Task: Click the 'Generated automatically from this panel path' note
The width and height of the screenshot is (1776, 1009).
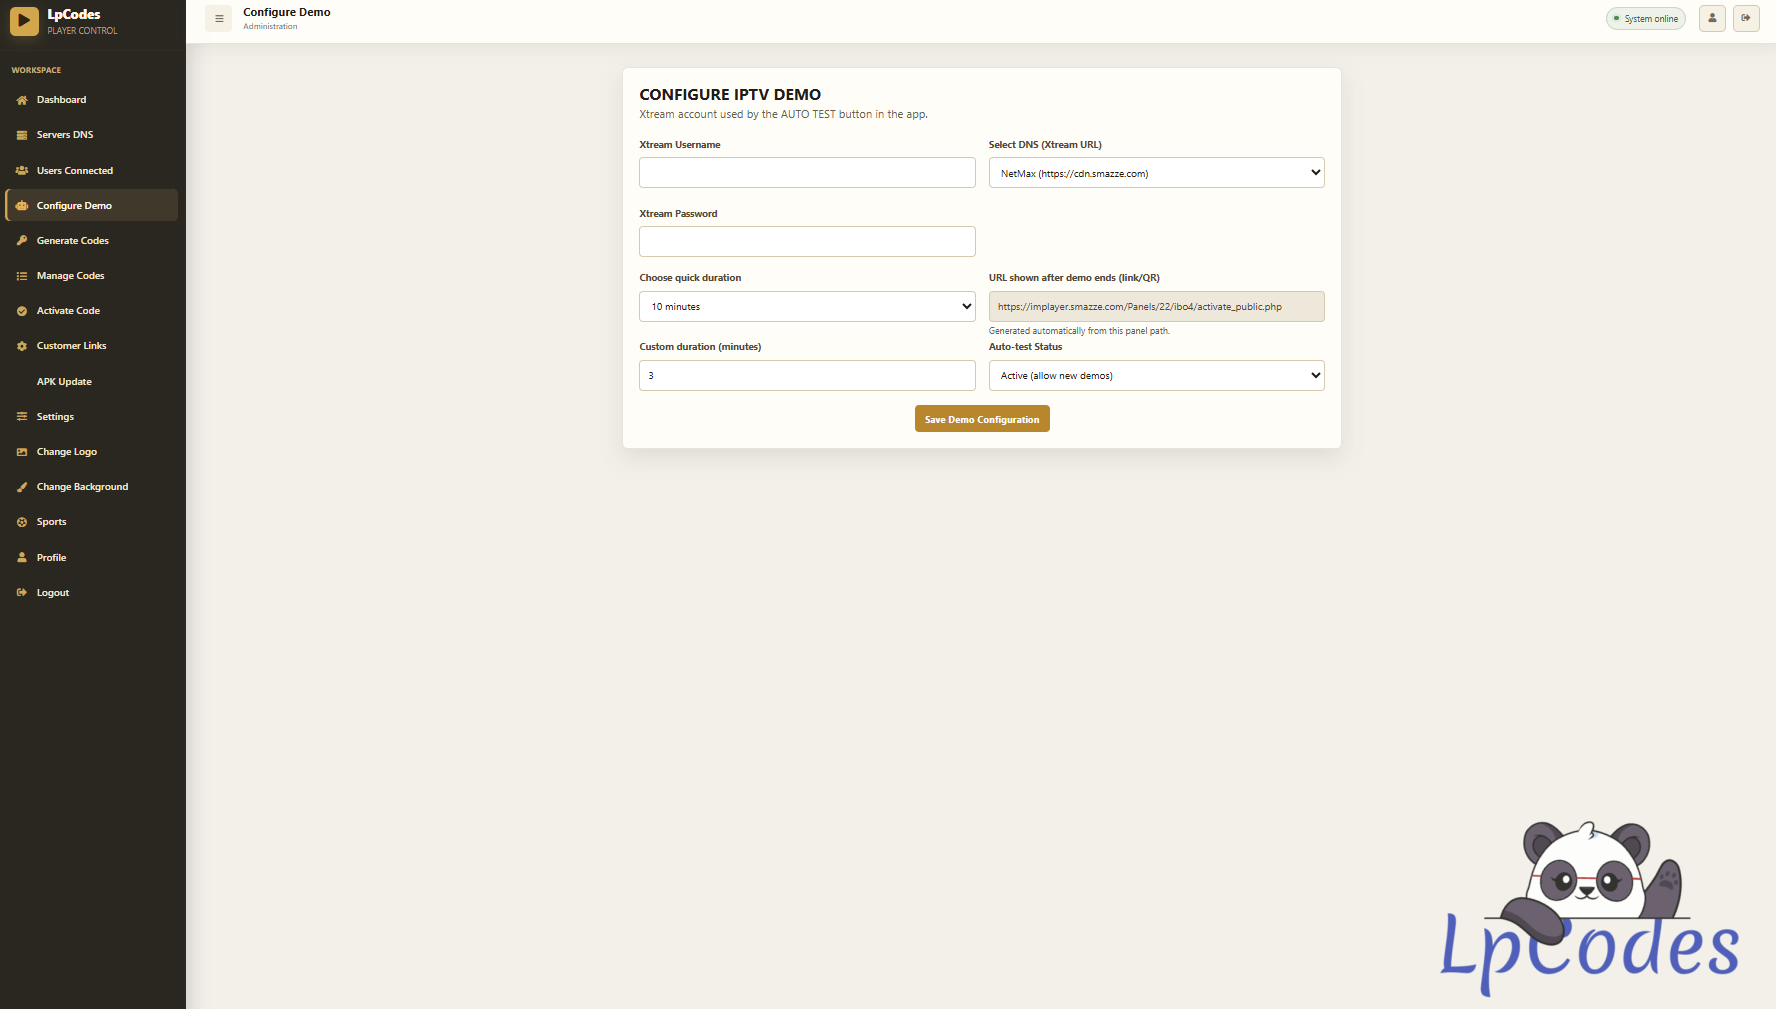Action: (x=1079, y=331)
